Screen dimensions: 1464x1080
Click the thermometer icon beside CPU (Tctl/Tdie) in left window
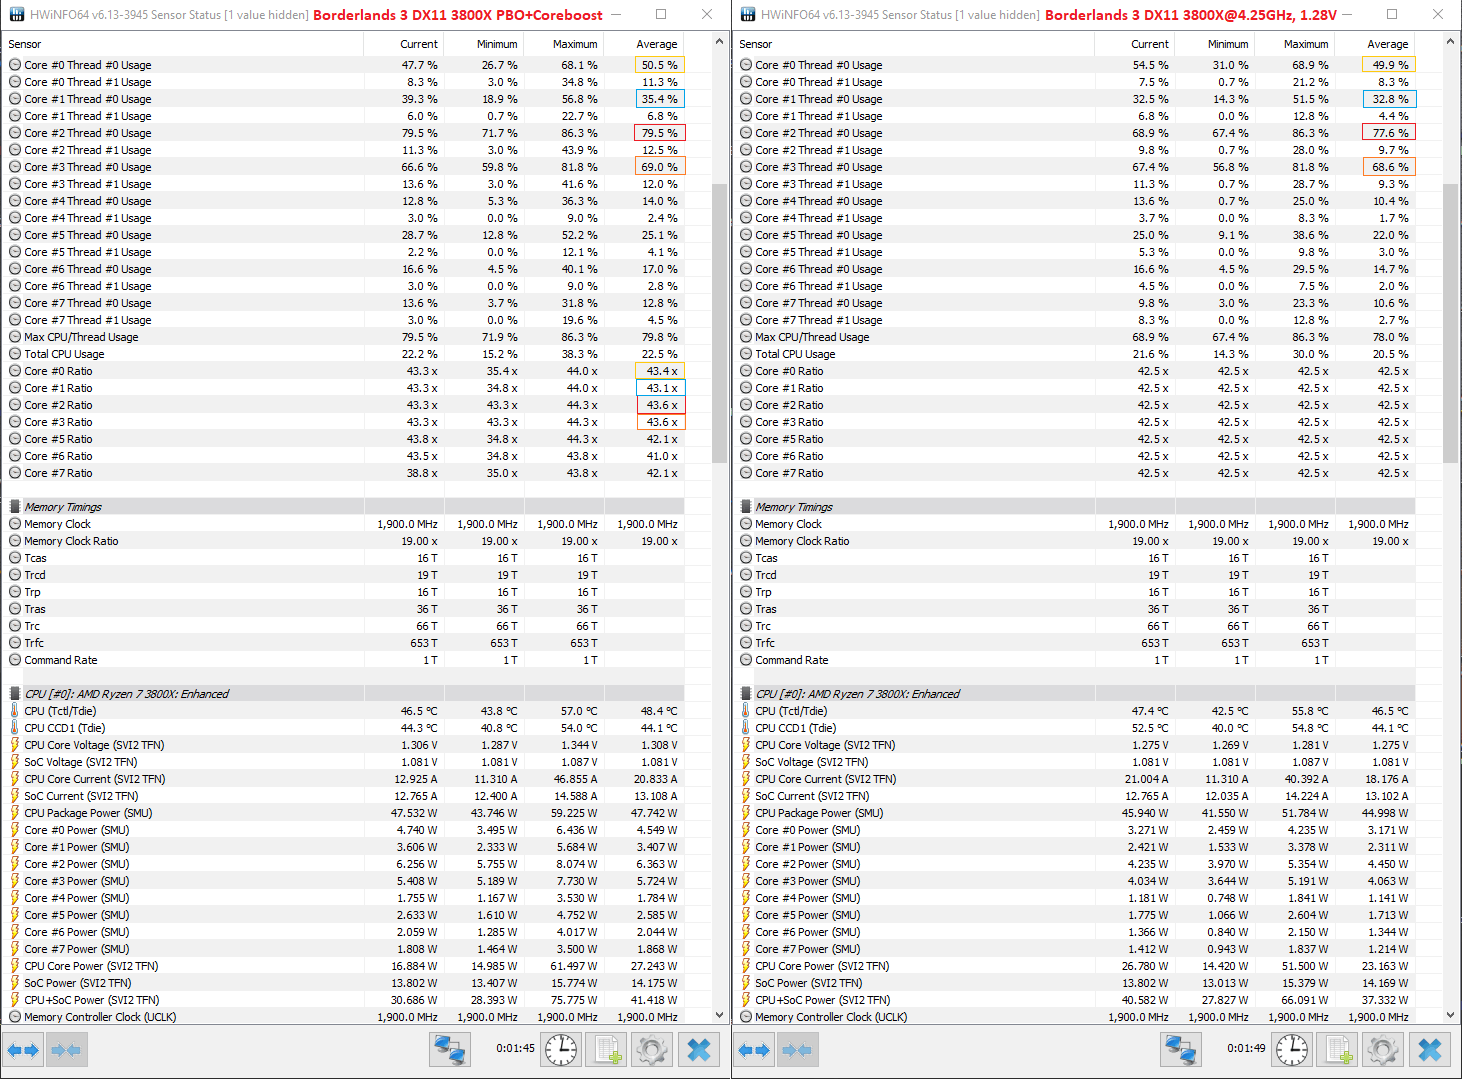pyautogui.click(x=15, y=711)
